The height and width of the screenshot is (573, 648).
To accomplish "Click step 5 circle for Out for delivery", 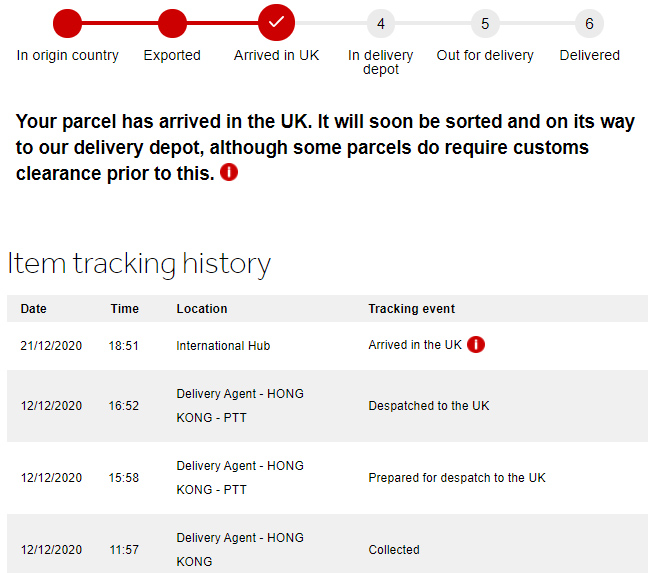I will point(485,23).
